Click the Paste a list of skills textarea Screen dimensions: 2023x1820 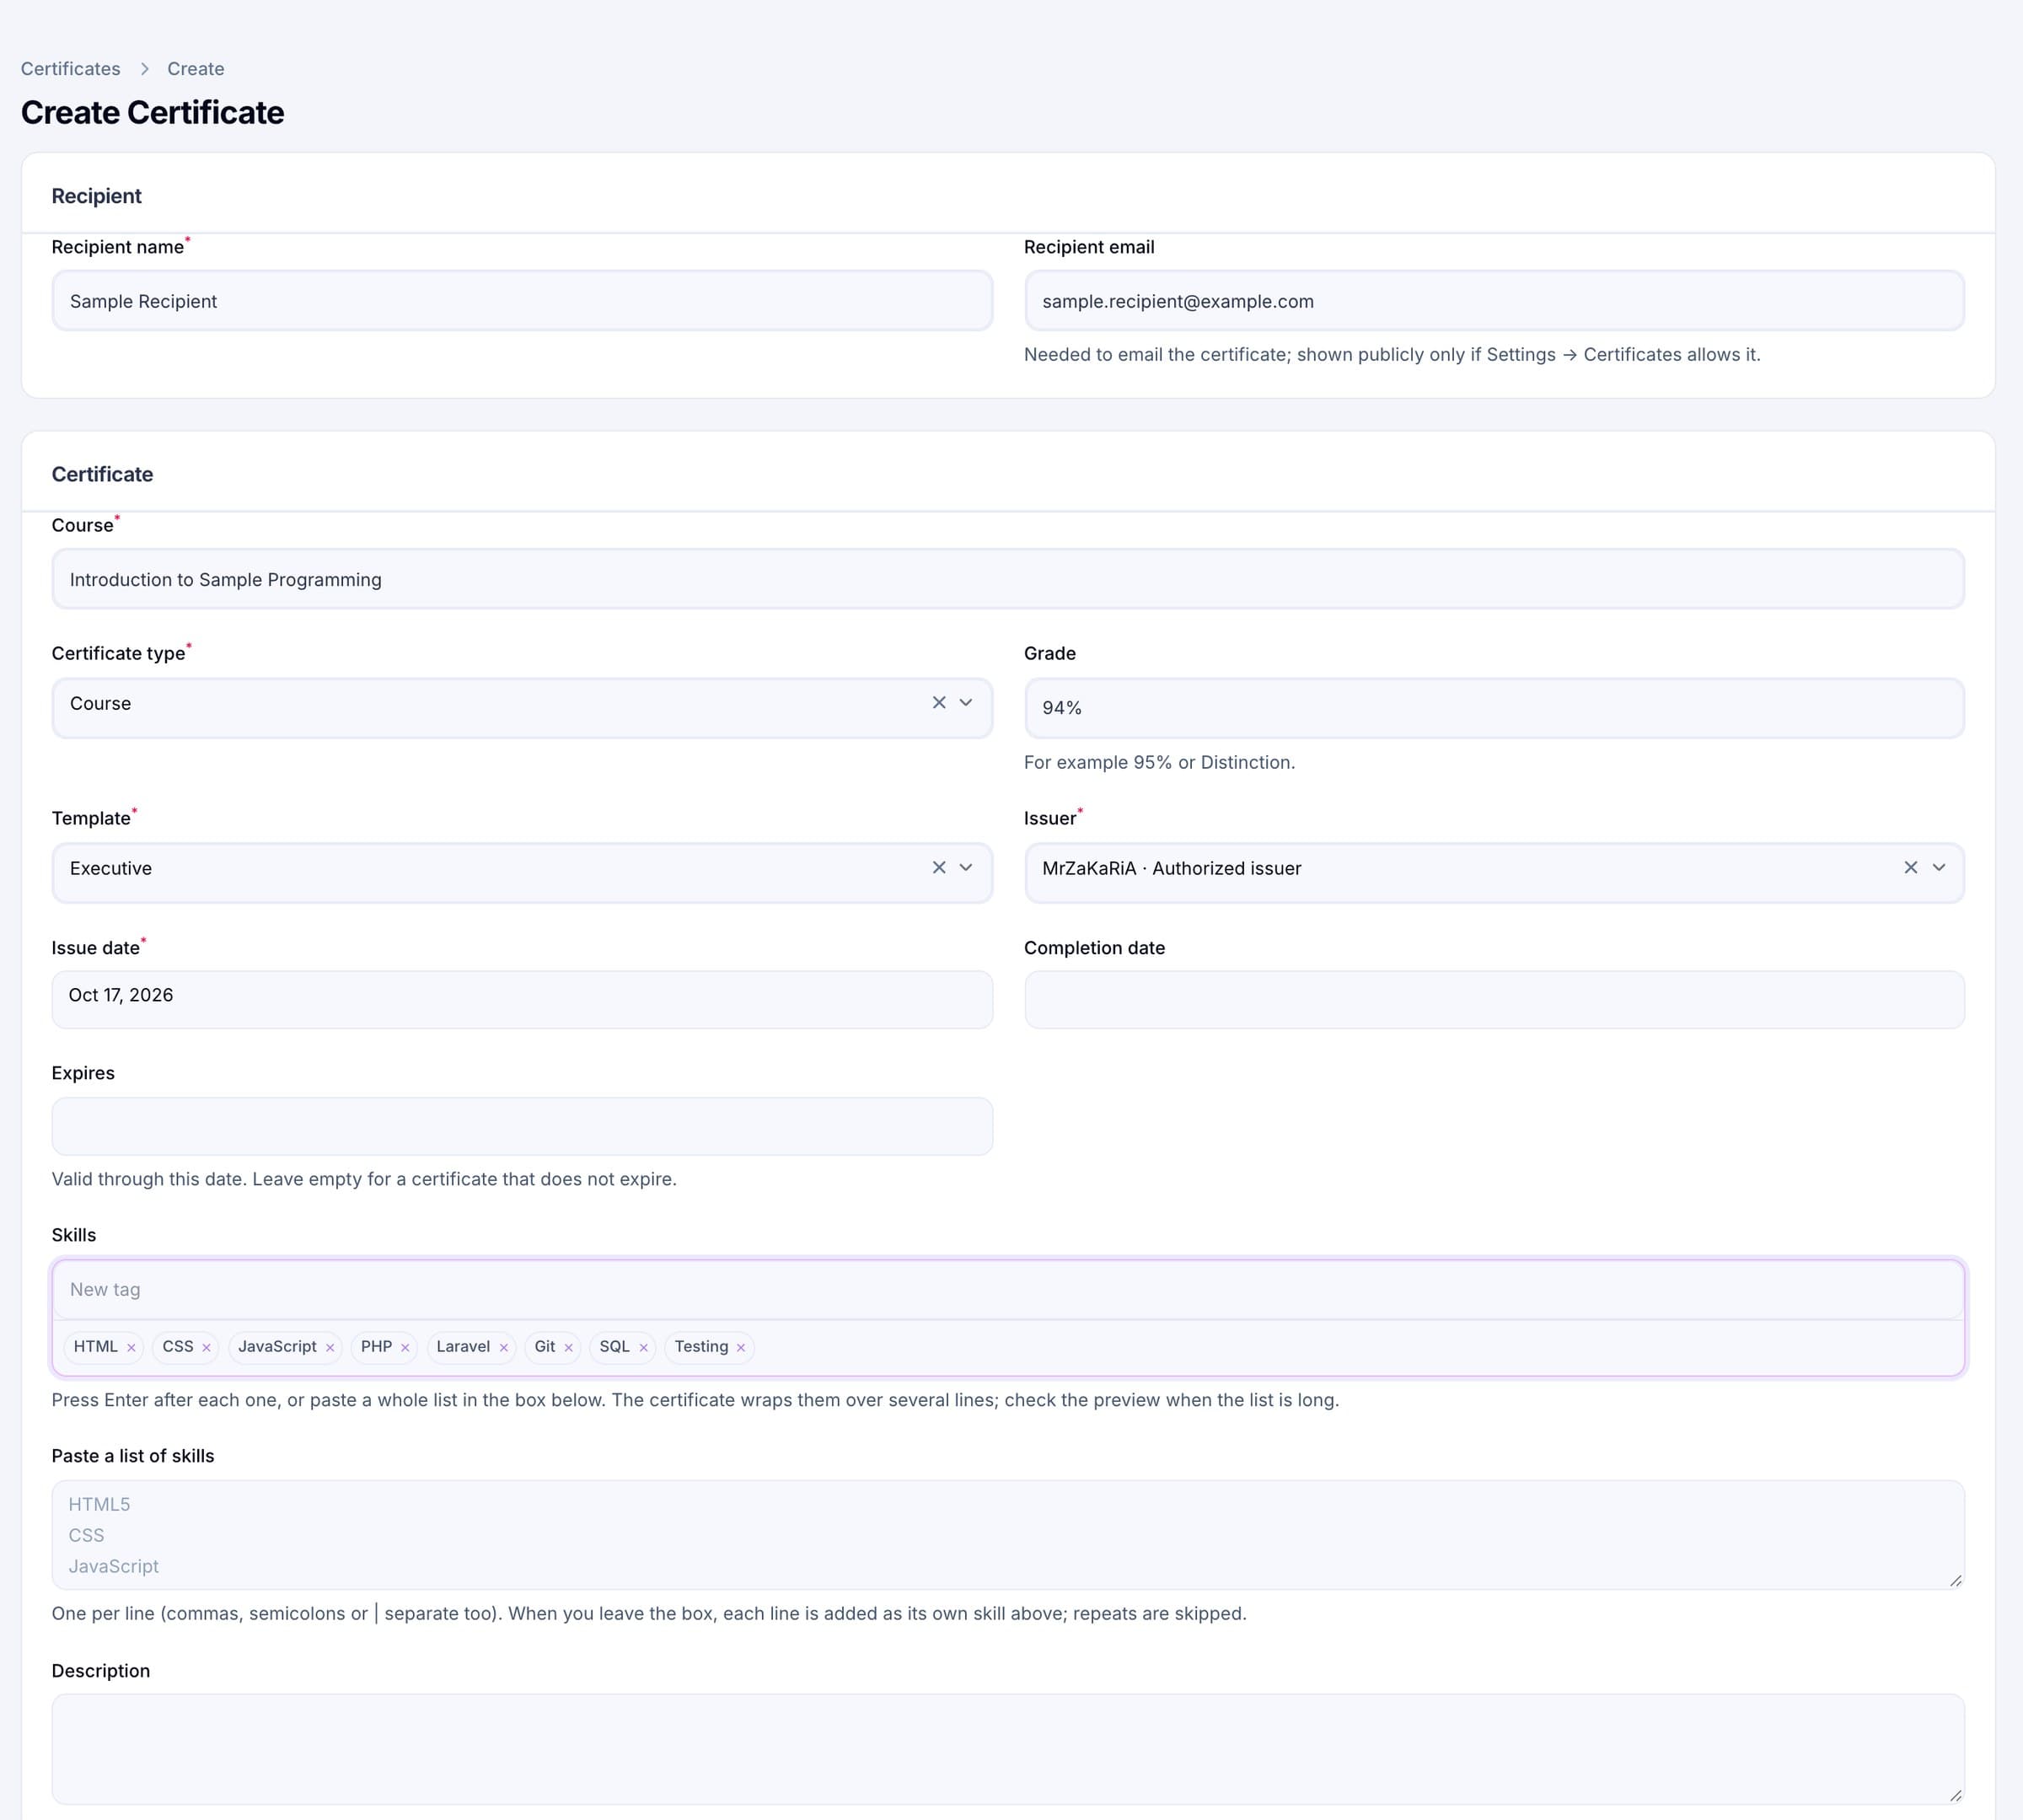(x=1008, y=1535)
